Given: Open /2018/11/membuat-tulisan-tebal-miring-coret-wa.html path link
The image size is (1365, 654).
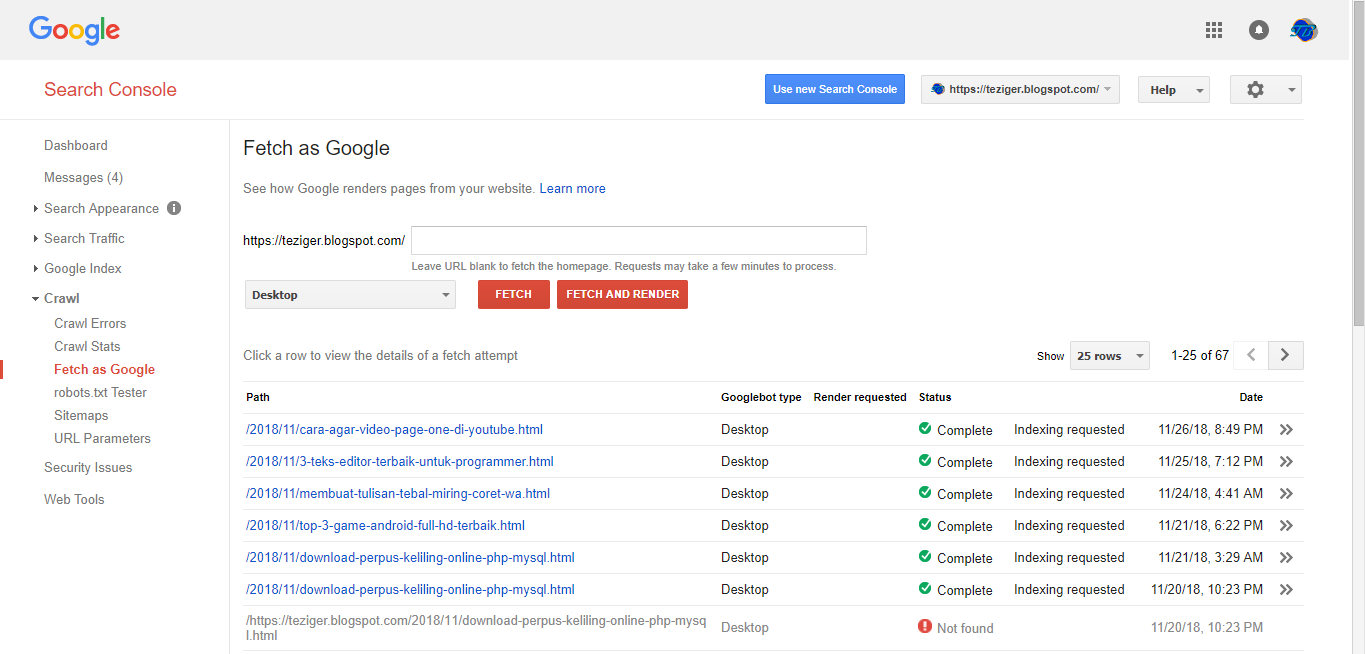Looking at the screenshot, I should 398,494.
